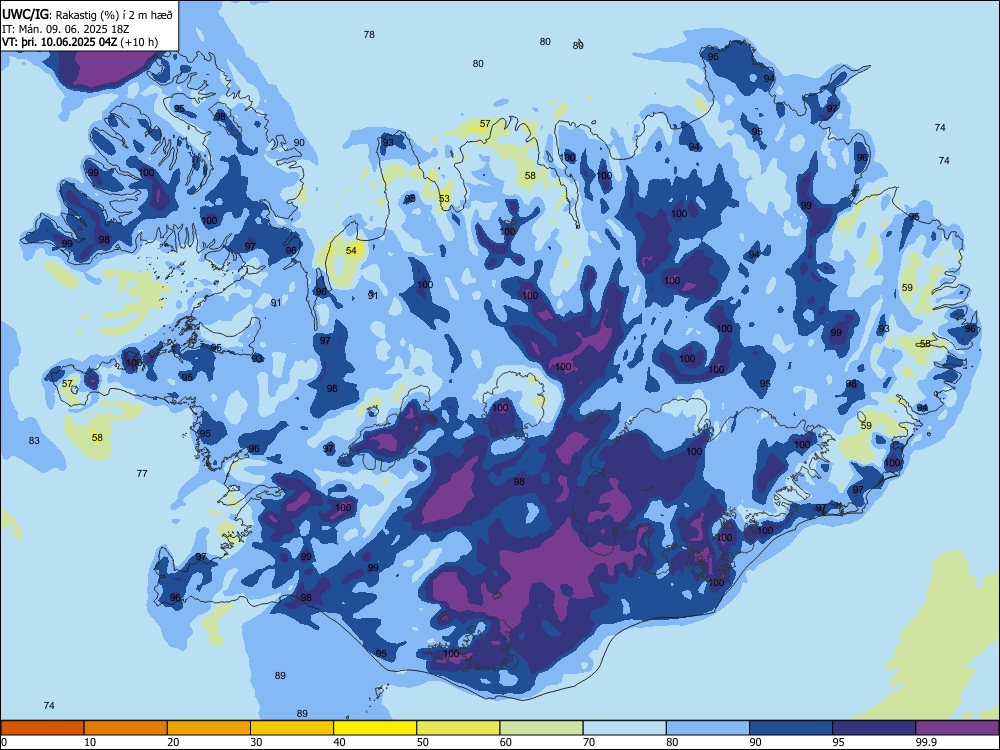Click the '40' legend tick label
The width and height of the screenshot is (1000, 750).
click(339, 742)
